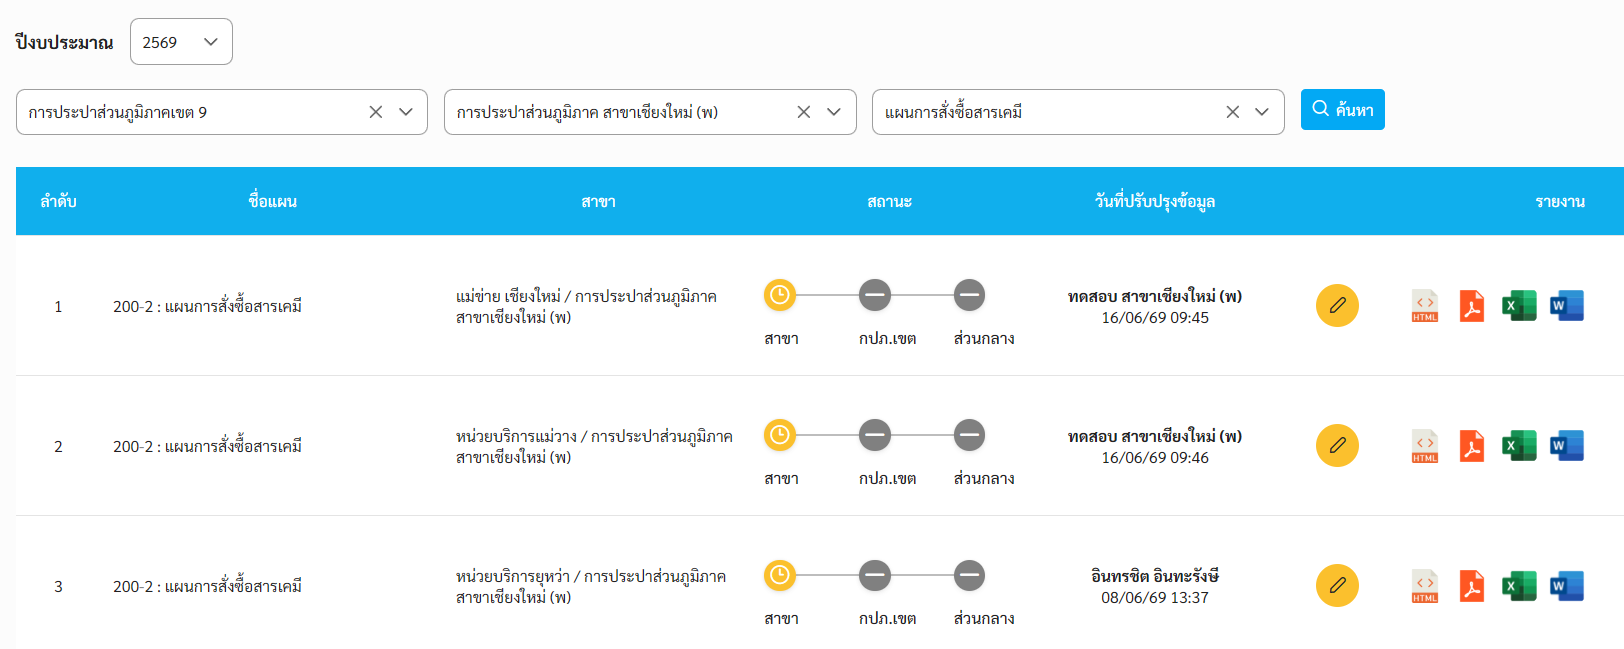Click update date 16/06/69 09:46
This screenshot has width=1624, height=649.
[x=1155, y=457]
